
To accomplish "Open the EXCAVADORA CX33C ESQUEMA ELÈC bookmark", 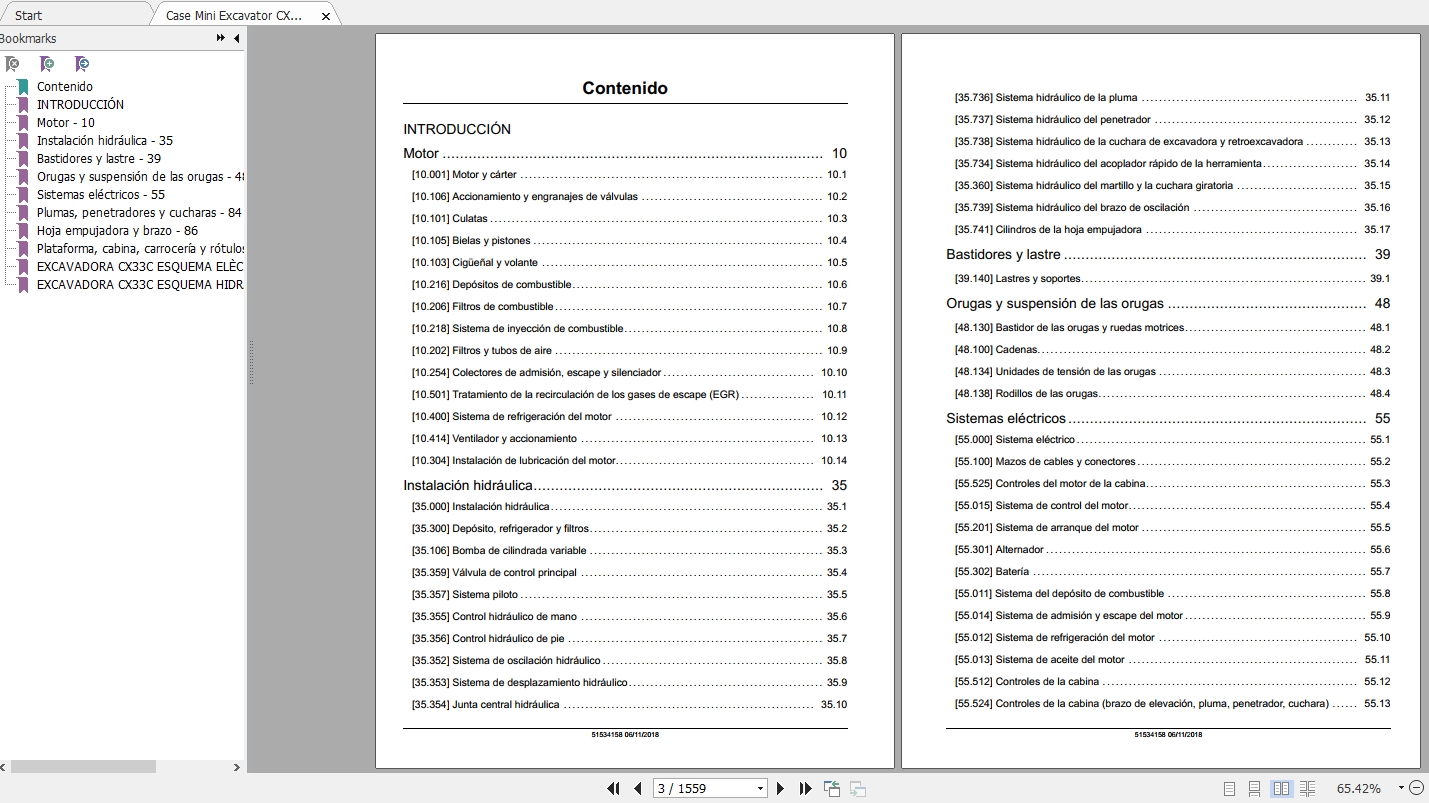I will [140, 267].
